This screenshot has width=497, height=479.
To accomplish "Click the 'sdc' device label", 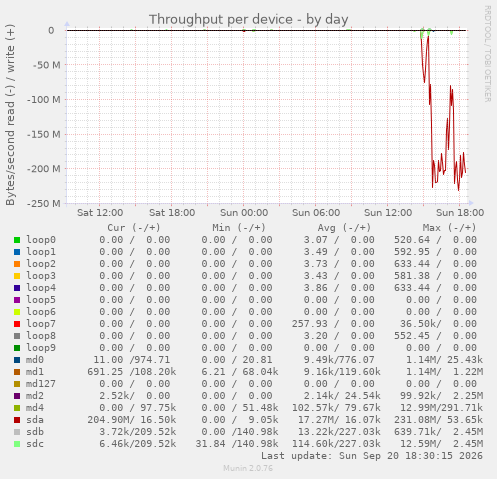I will [35, 444].
